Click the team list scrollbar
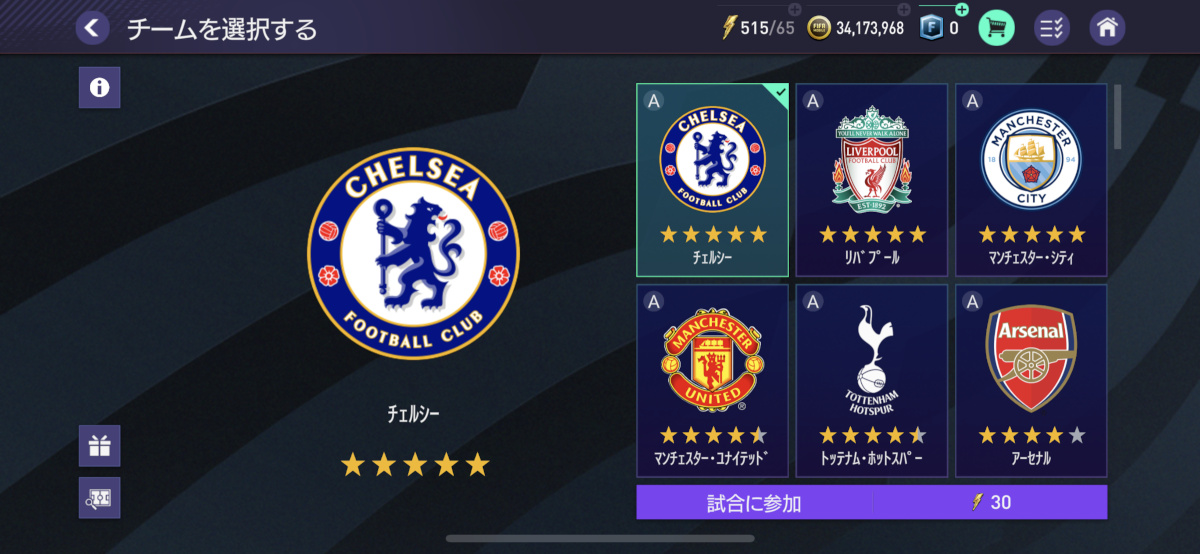1200x554 pixels. [1117, 117]
